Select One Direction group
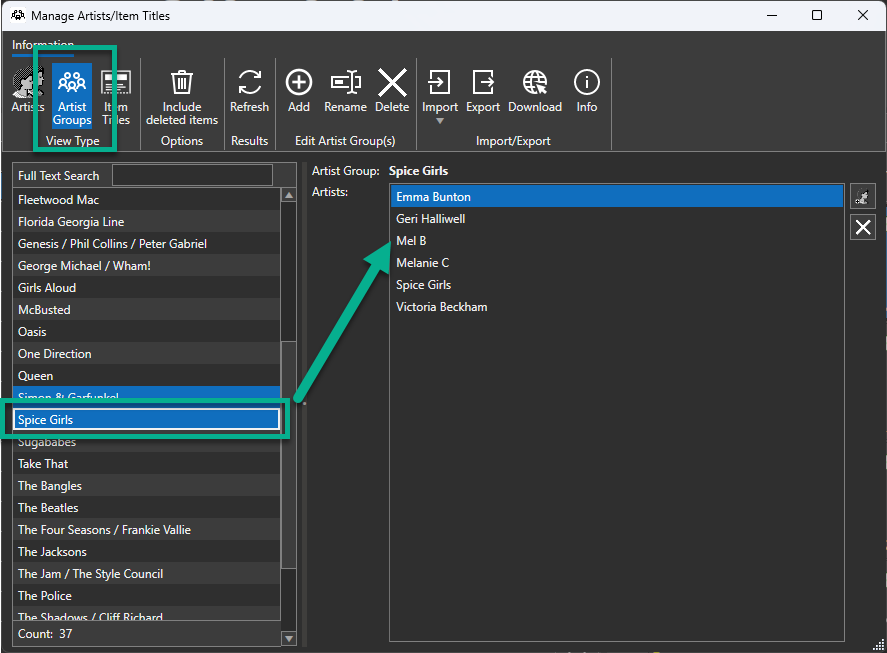 click(147, 354)
